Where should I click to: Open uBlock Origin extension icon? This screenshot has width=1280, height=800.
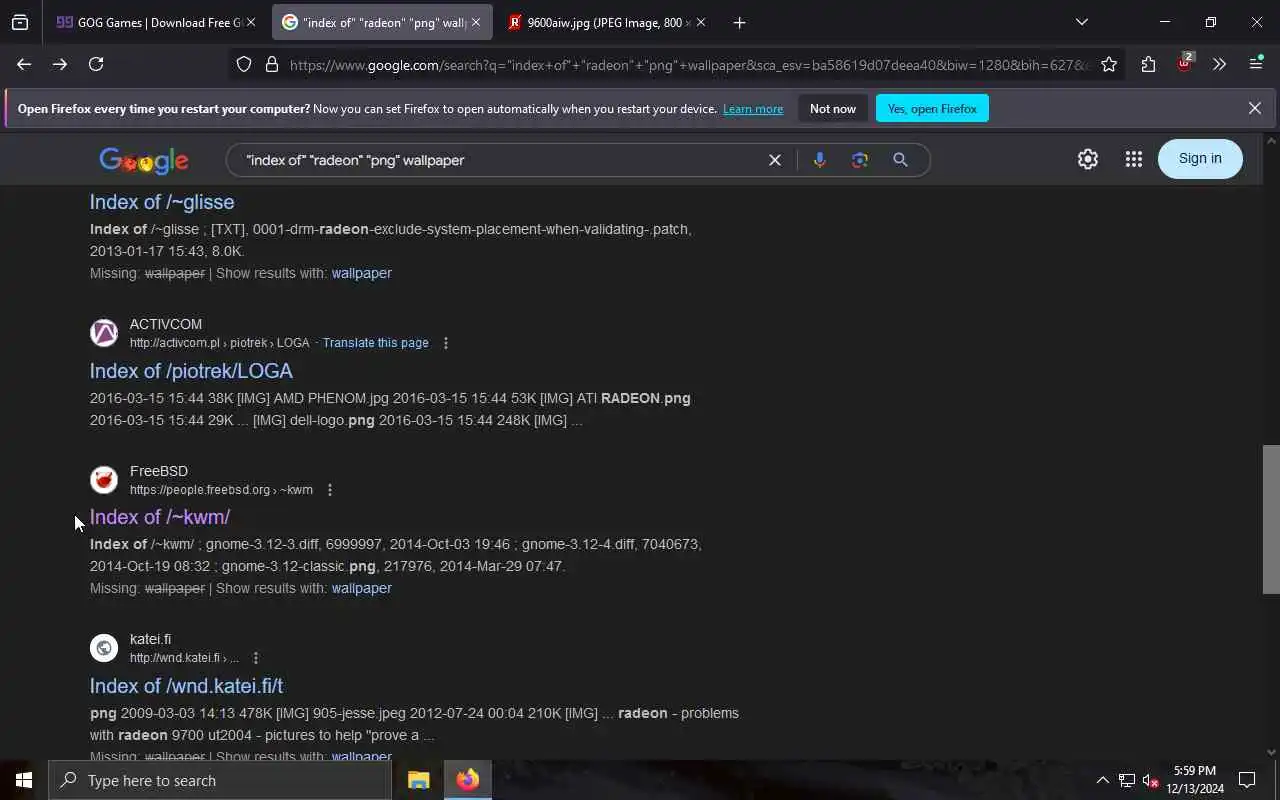(1184, 64)
